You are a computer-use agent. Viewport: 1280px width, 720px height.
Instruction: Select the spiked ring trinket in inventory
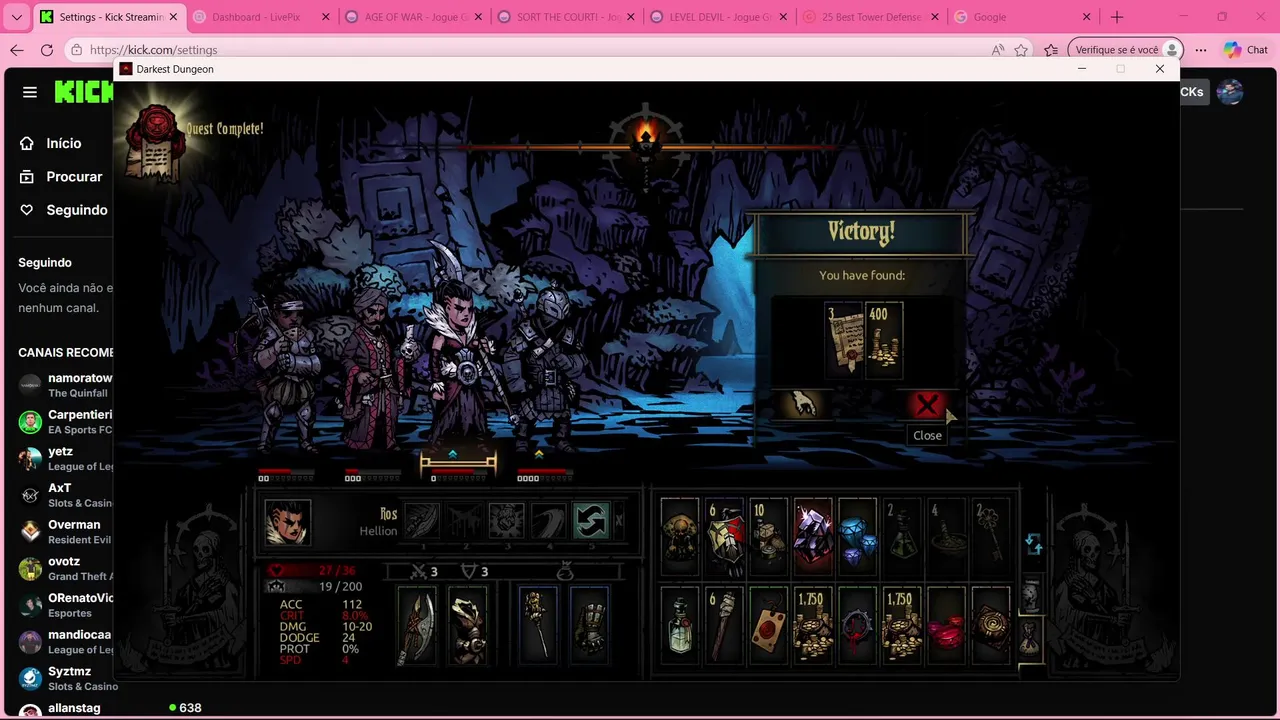coord(857,627)
